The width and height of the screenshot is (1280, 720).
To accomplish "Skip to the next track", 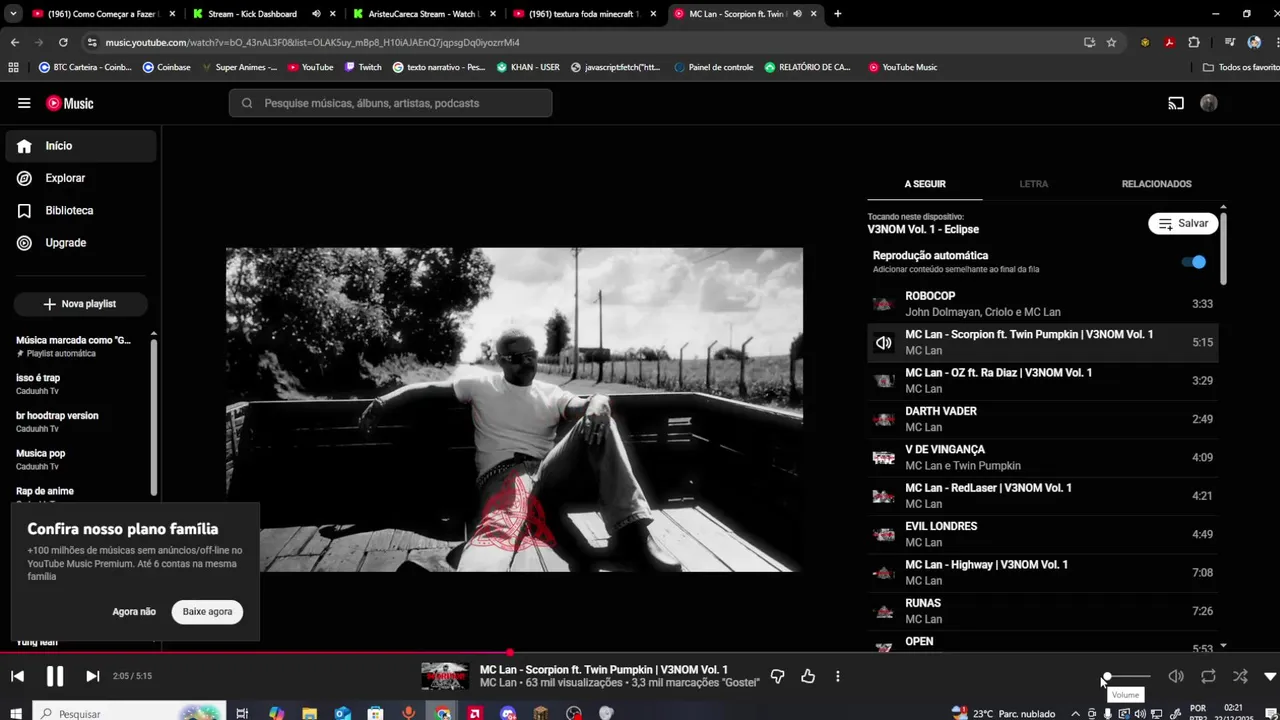I will pos(92,677).
